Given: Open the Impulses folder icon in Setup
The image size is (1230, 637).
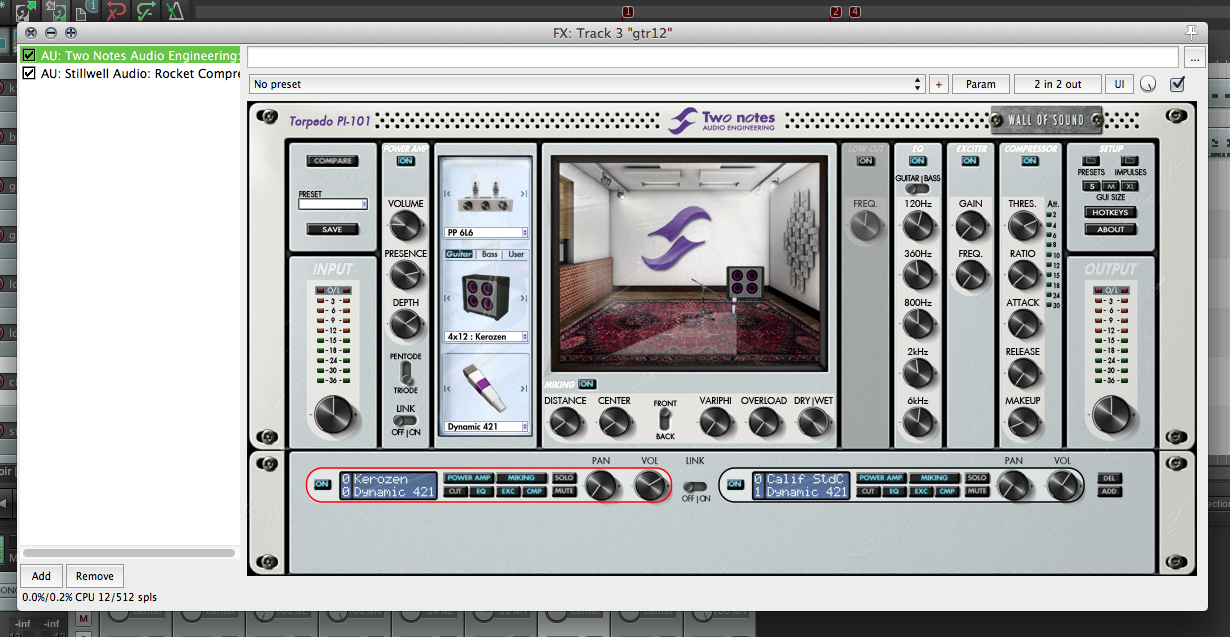Looking at the screenshot, I should (x=1130, y=160).
